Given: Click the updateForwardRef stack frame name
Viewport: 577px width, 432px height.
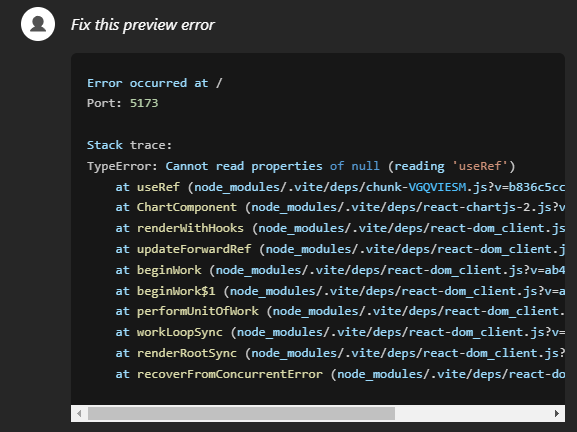Looking at the screenshot, I should point(194,249).
